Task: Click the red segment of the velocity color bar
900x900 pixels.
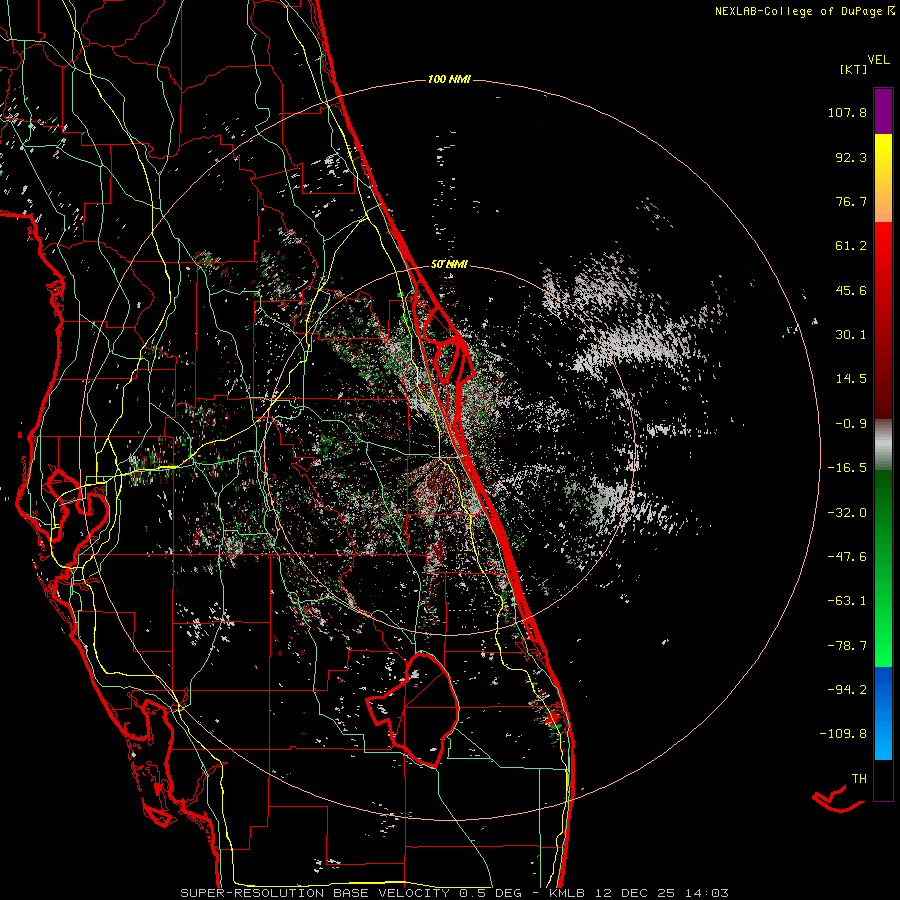Action: tap(883, 320)
